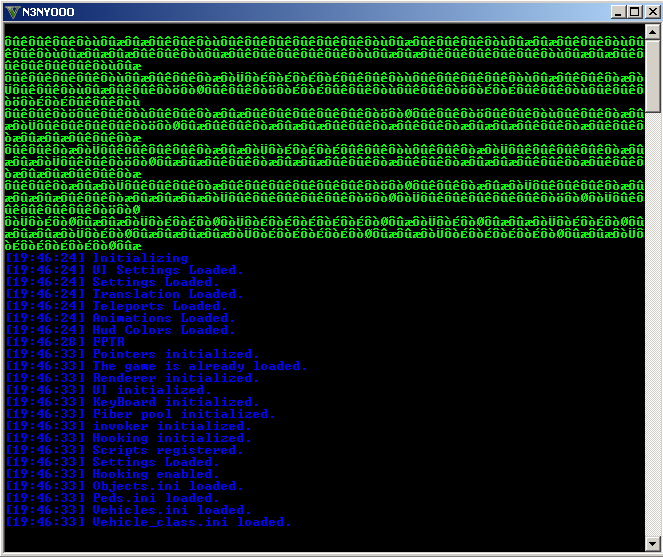Click the scrollbar up arrow

(652, 31)
